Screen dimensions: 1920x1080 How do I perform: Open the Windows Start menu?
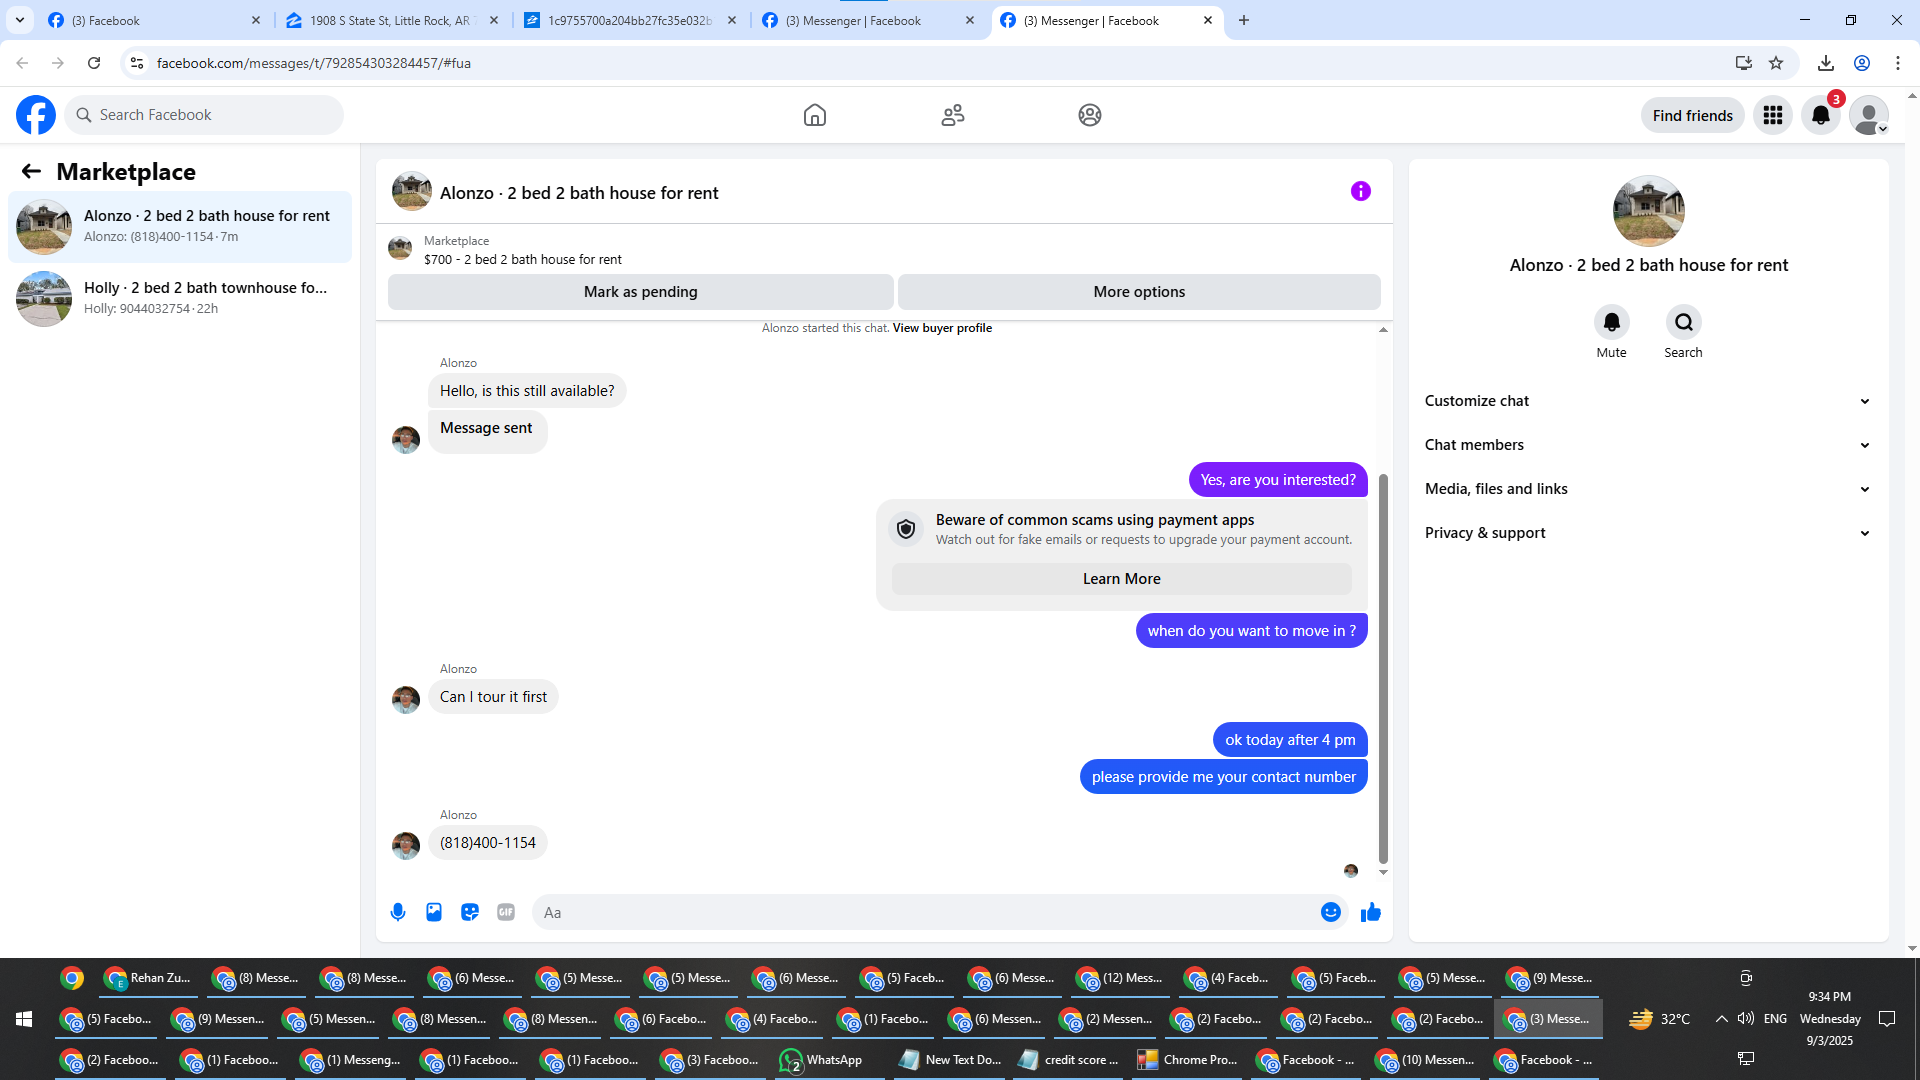(24, 1019)
